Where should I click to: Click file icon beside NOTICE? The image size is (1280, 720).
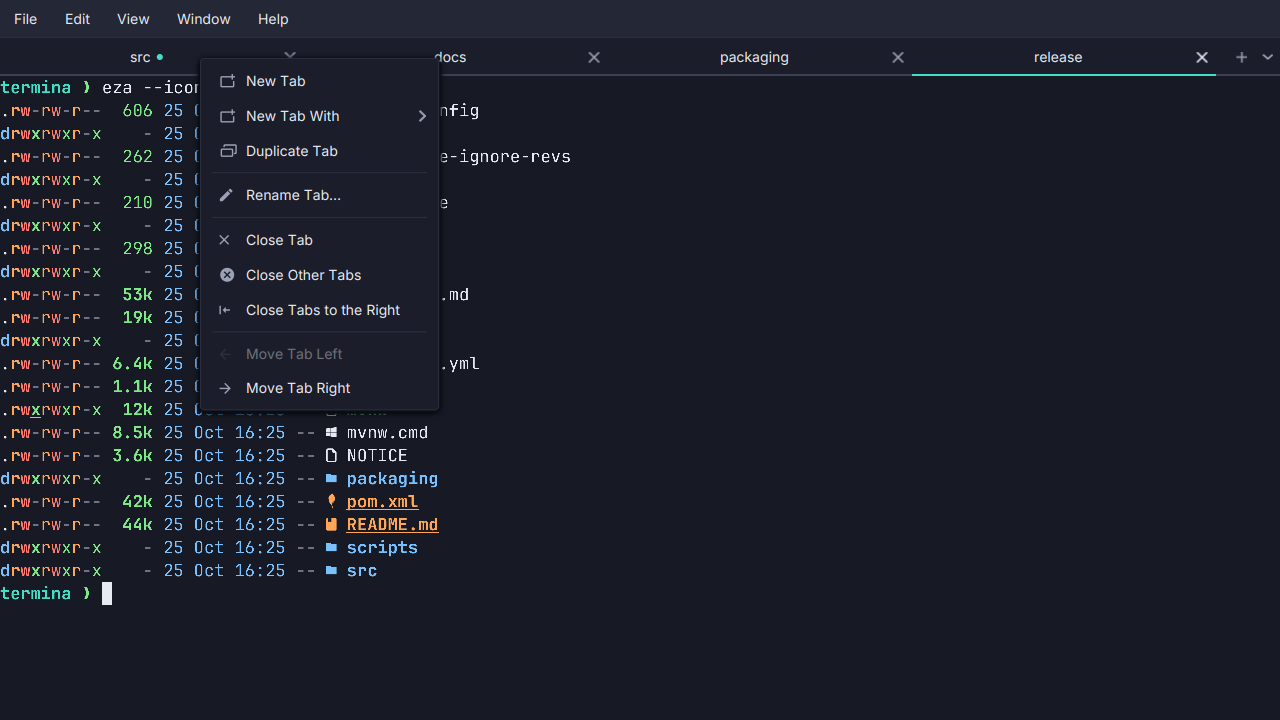point(332,456)
